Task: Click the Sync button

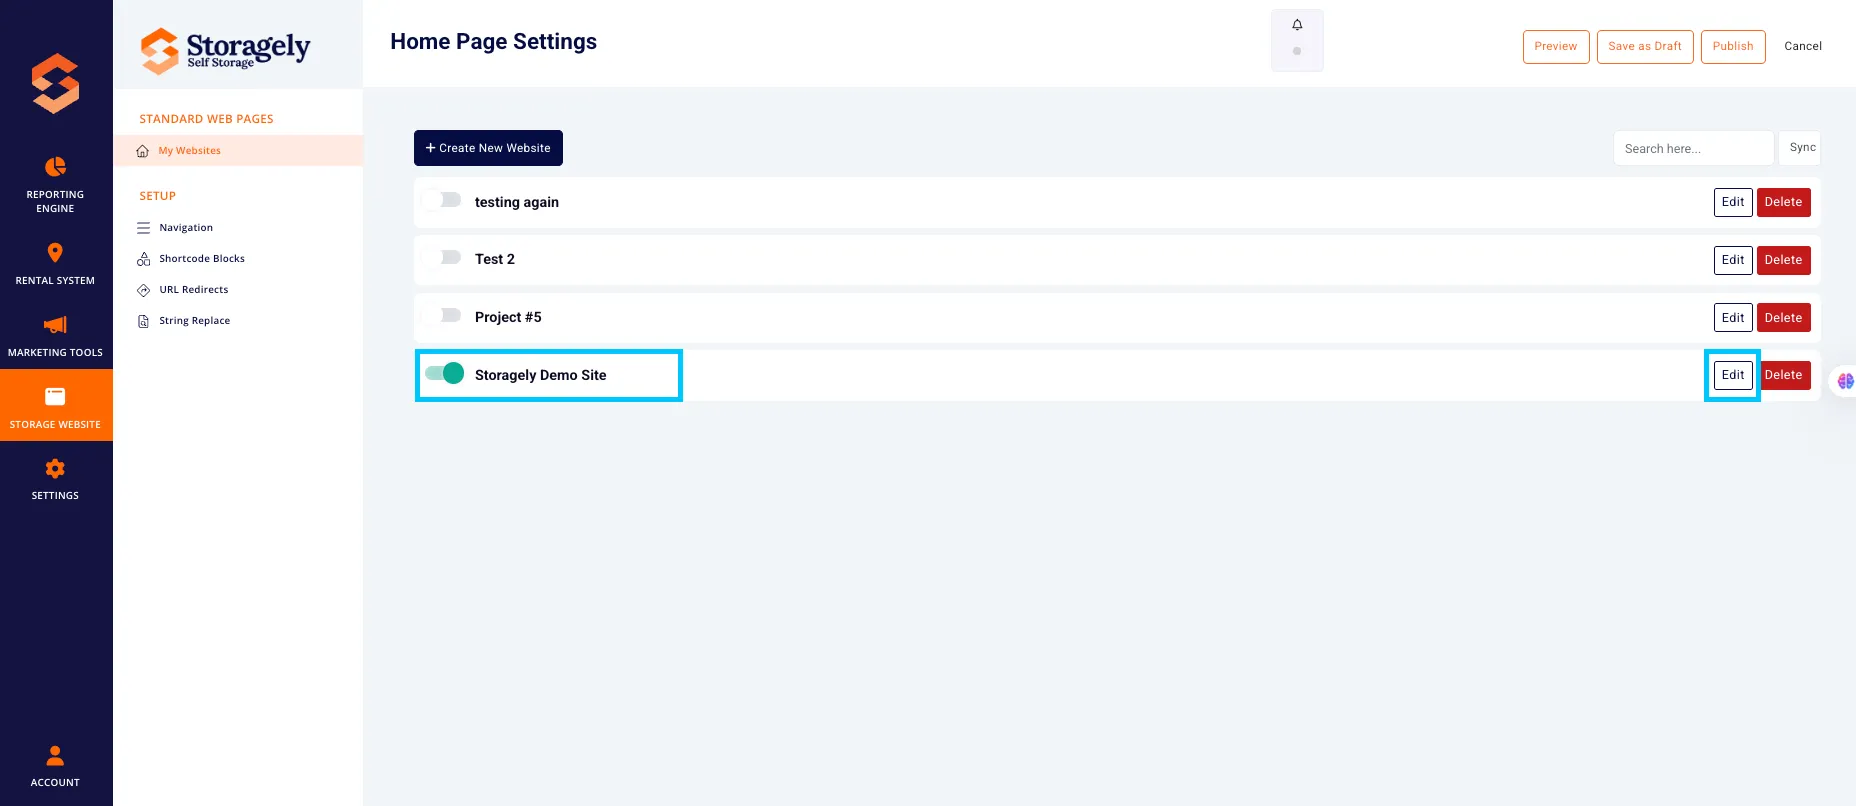Action: coord(1802,148)
